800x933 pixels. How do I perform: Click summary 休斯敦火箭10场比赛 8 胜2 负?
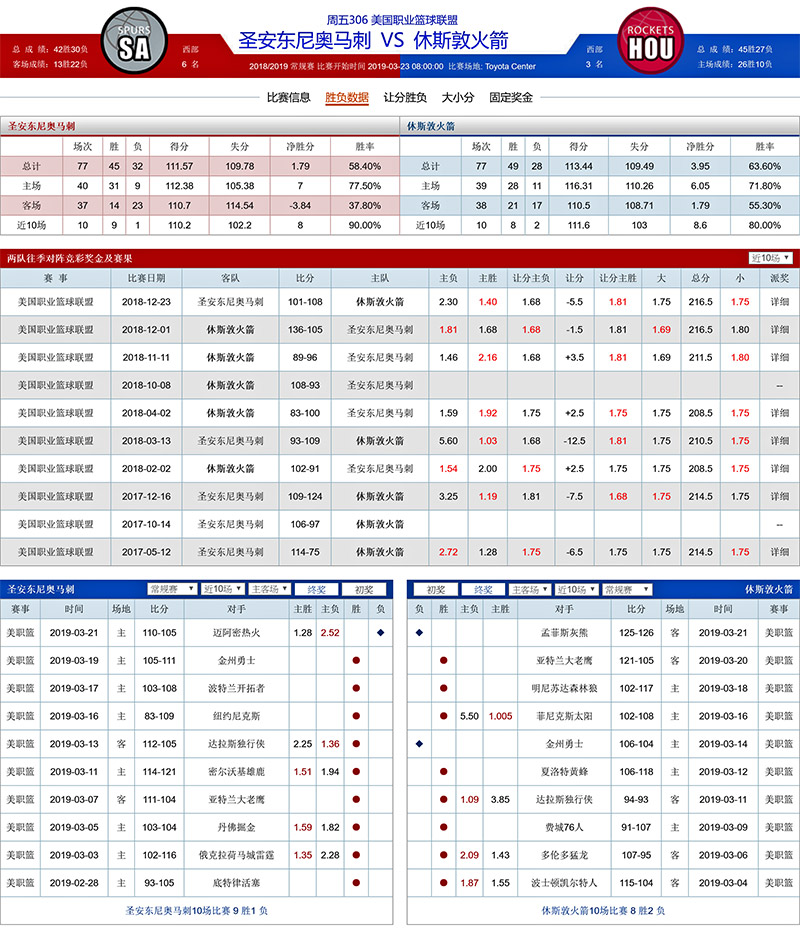[x=604, y=910]
